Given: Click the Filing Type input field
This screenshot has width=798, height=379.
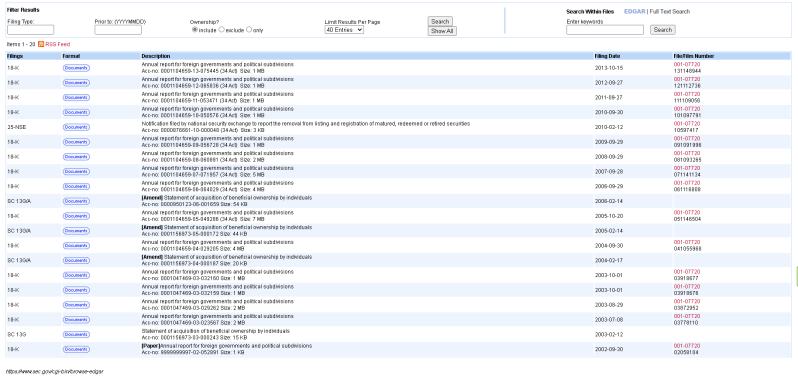Looking at the screenshot, I should 31,30.
